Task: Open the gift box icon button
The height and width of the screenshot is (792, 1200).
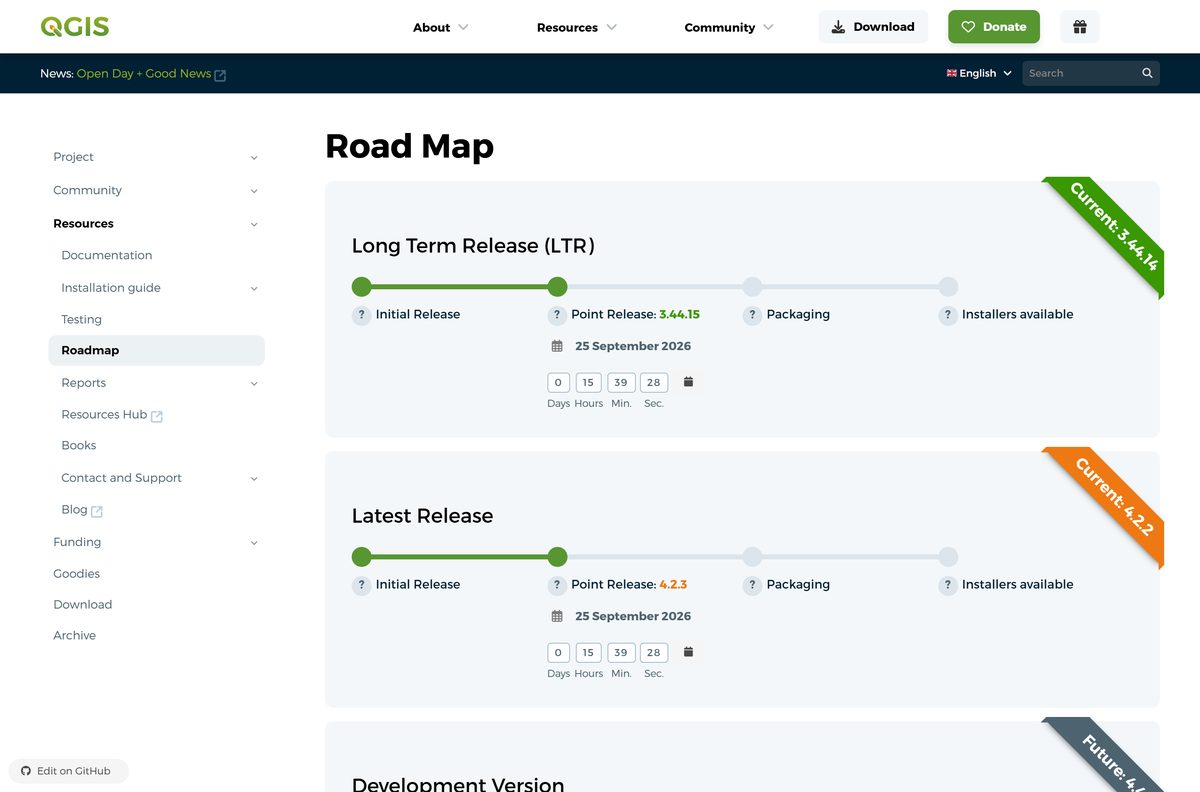Action: 1080,27
